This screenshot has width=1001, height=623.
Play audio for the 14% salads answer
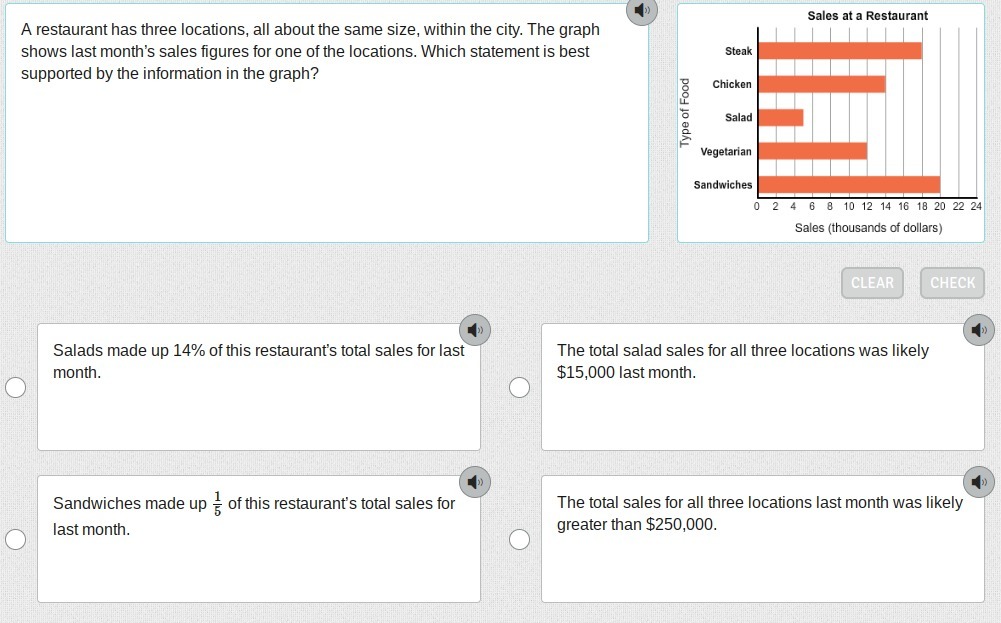(x=474, y=329)
